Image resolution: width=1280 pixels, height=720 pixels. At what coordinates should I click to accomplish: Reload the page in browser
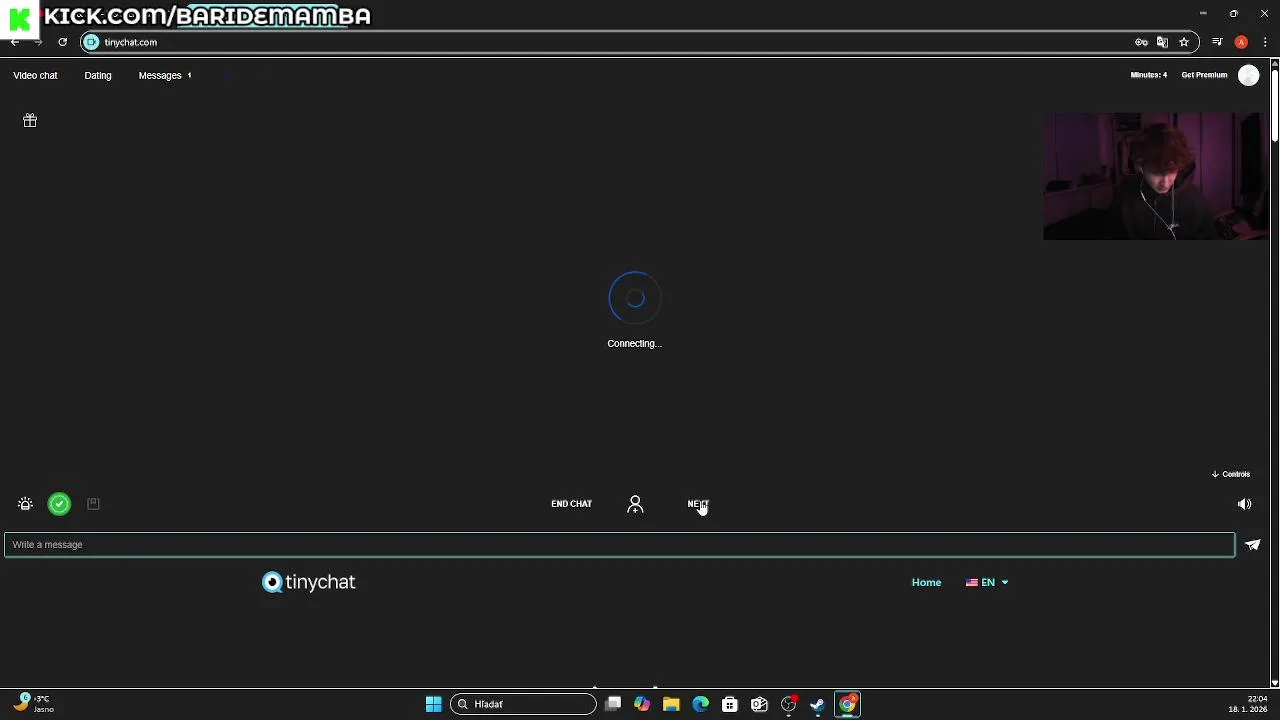62,42
